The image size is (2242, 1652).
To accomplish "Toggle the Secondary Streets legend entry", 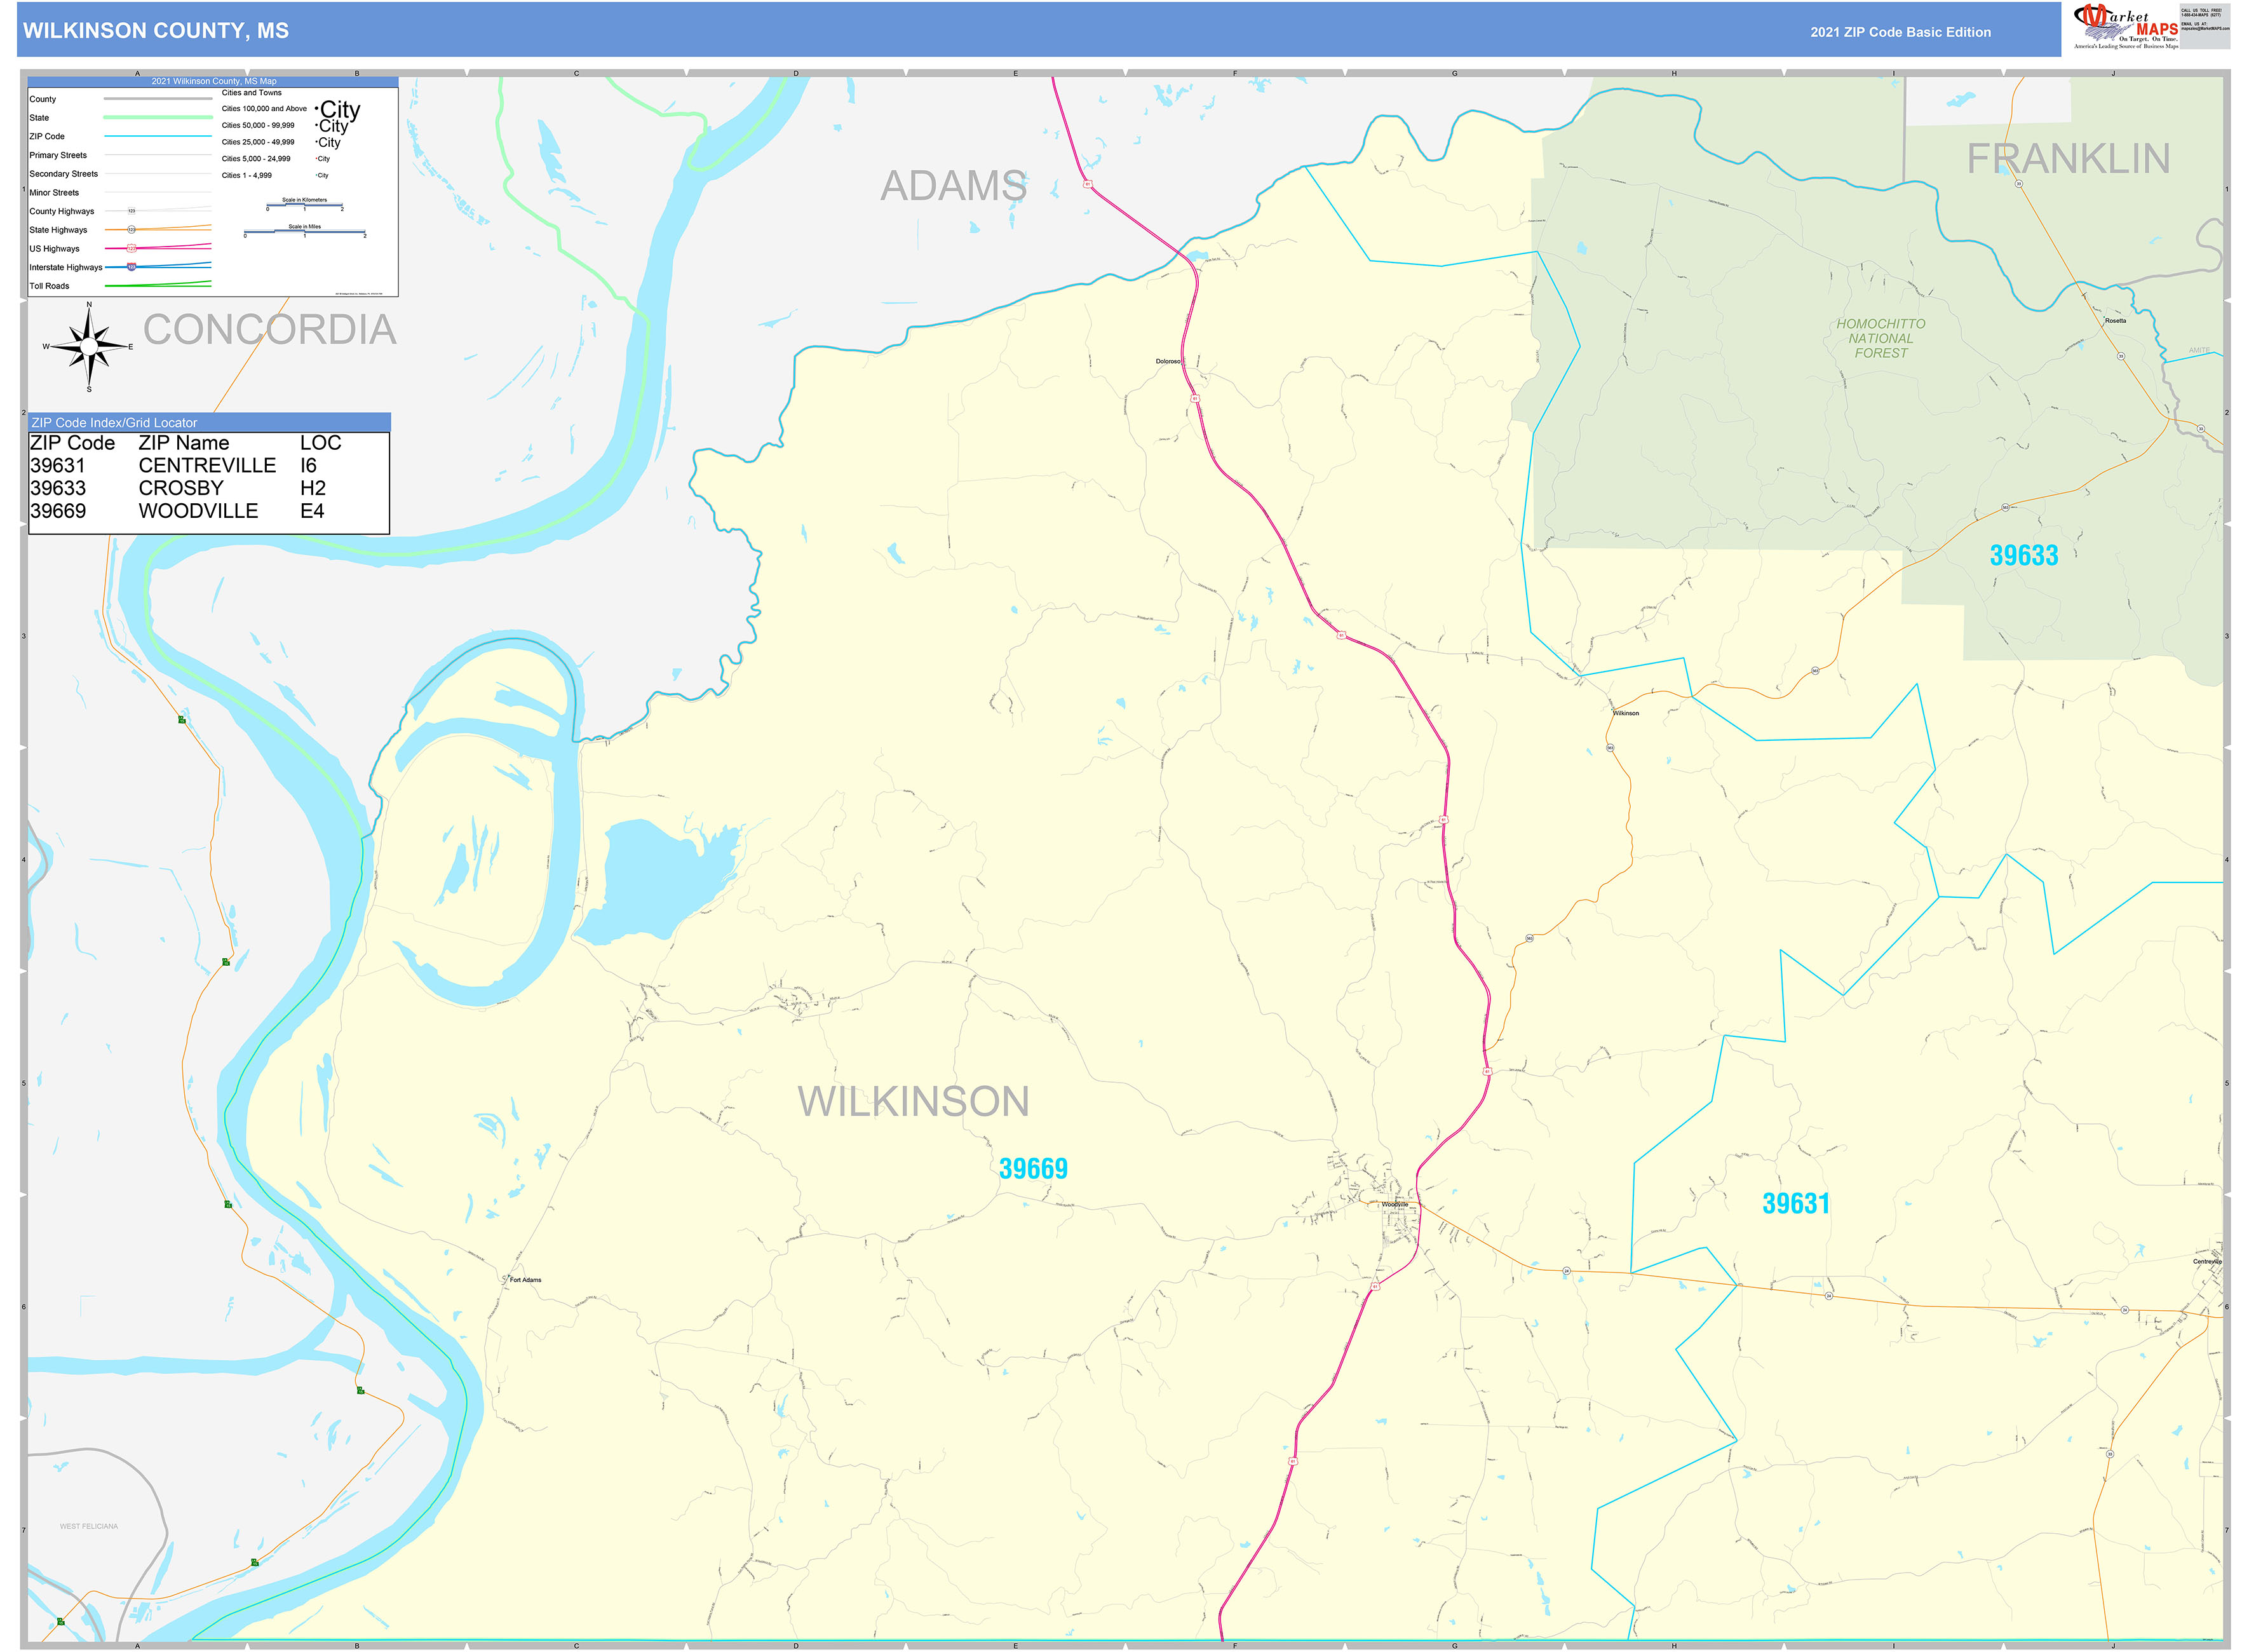I will pyautogui.click(x=63, y=173).
